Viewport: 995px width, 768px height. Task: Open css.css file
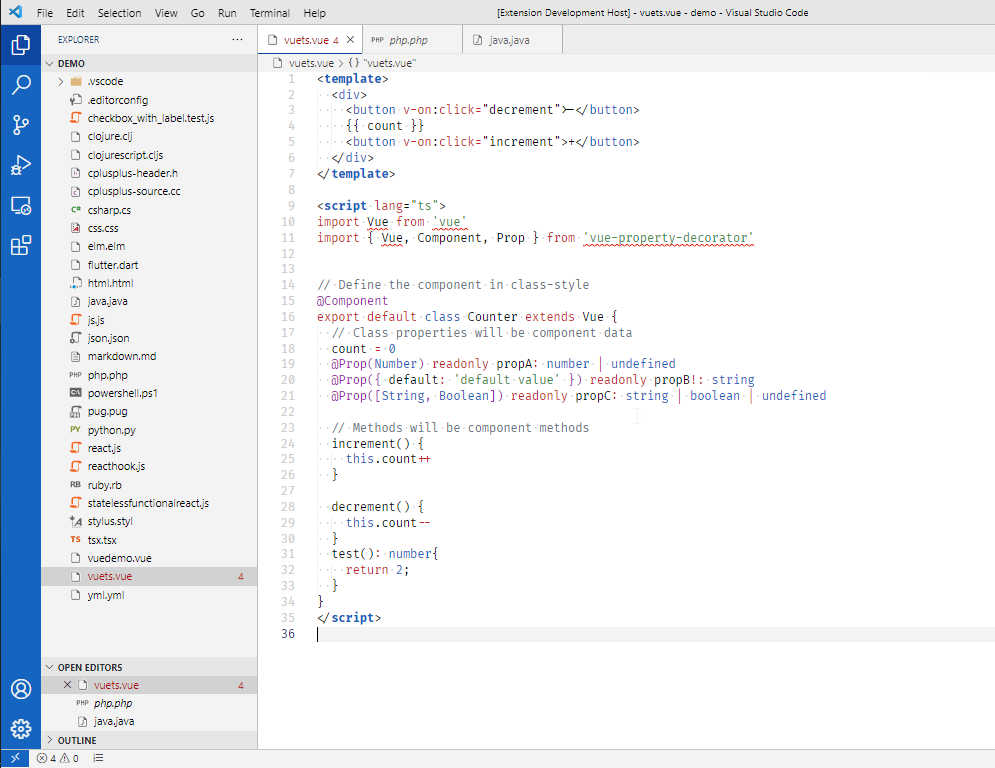tap(149, 228)
